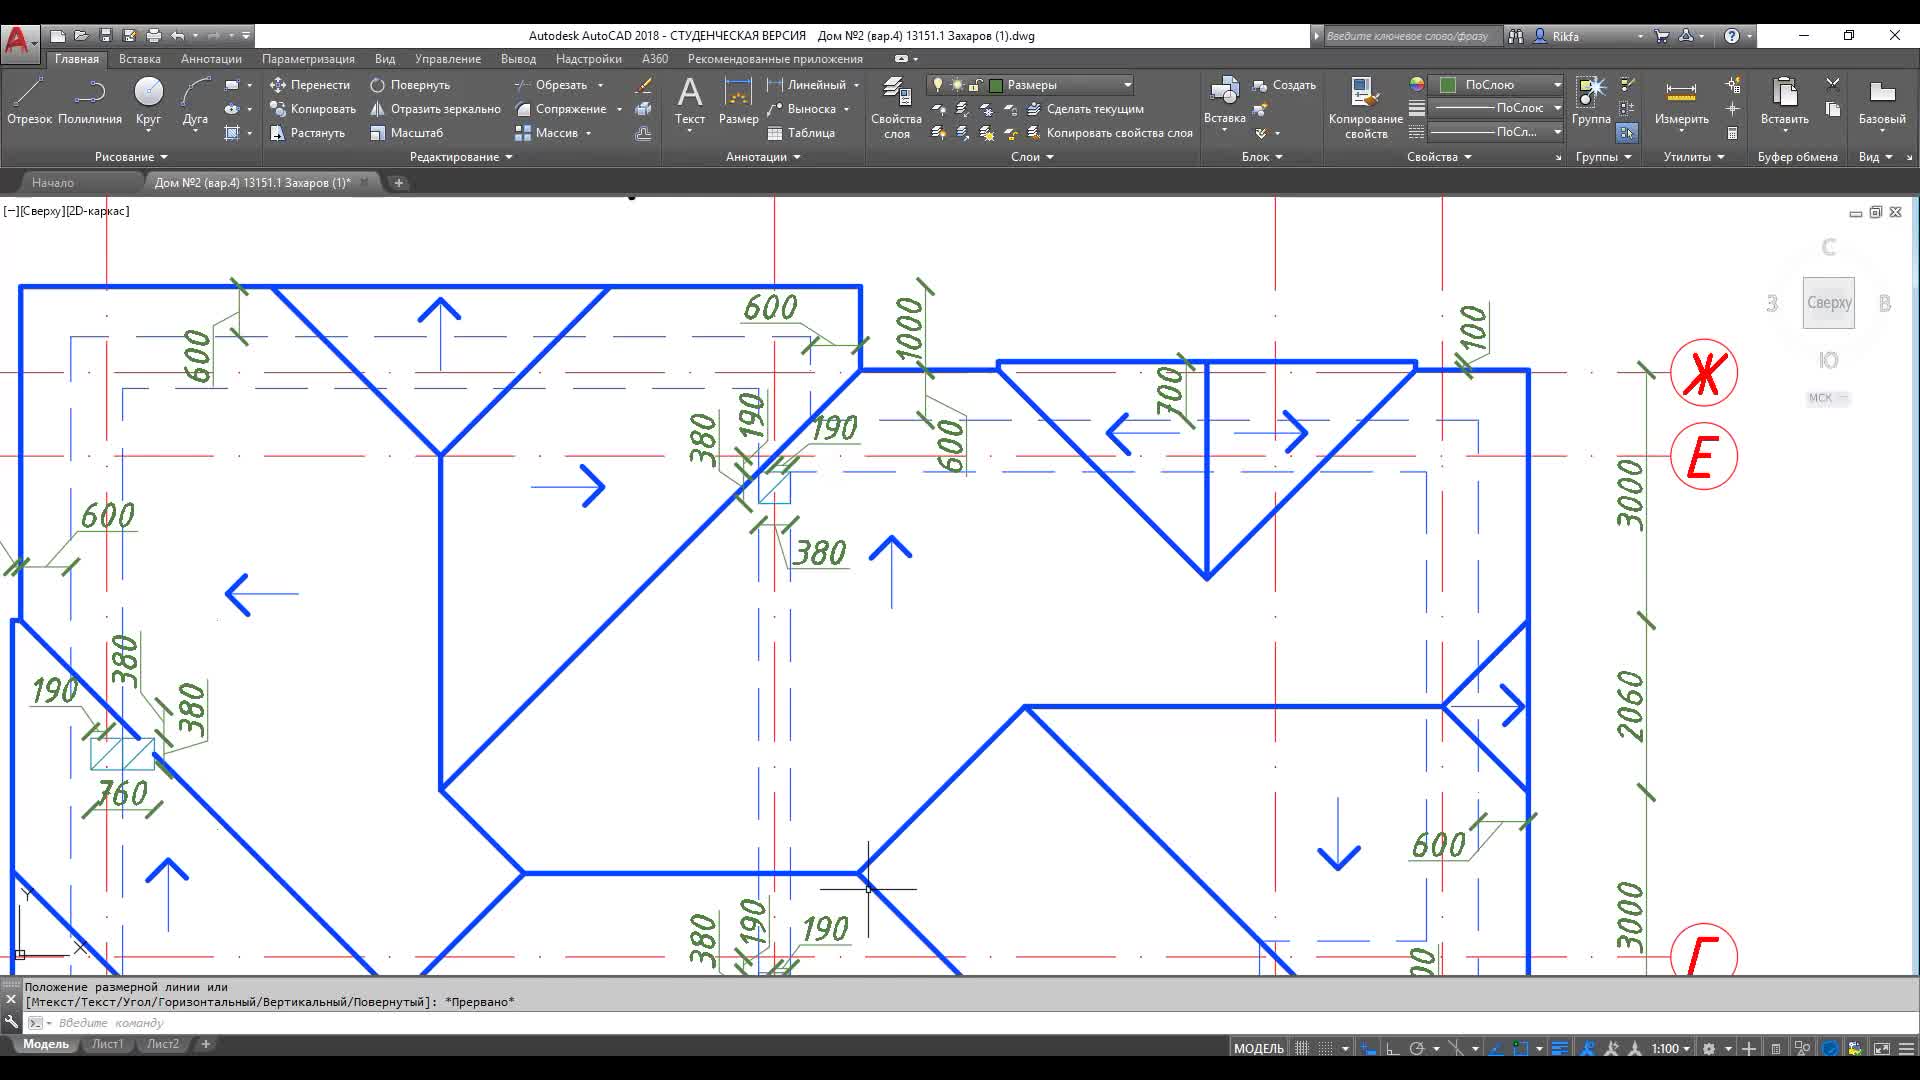Screen dimensions: 1920x1080
Task: Open the Вставка ribbon tab
Action: [139, 59]
